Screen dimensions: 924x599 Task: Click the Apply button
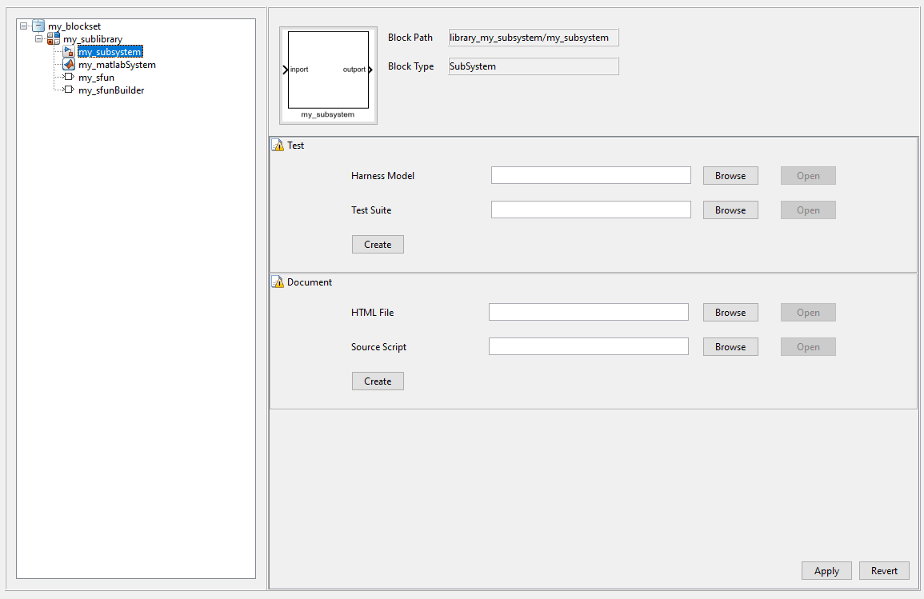click(826, 571)
